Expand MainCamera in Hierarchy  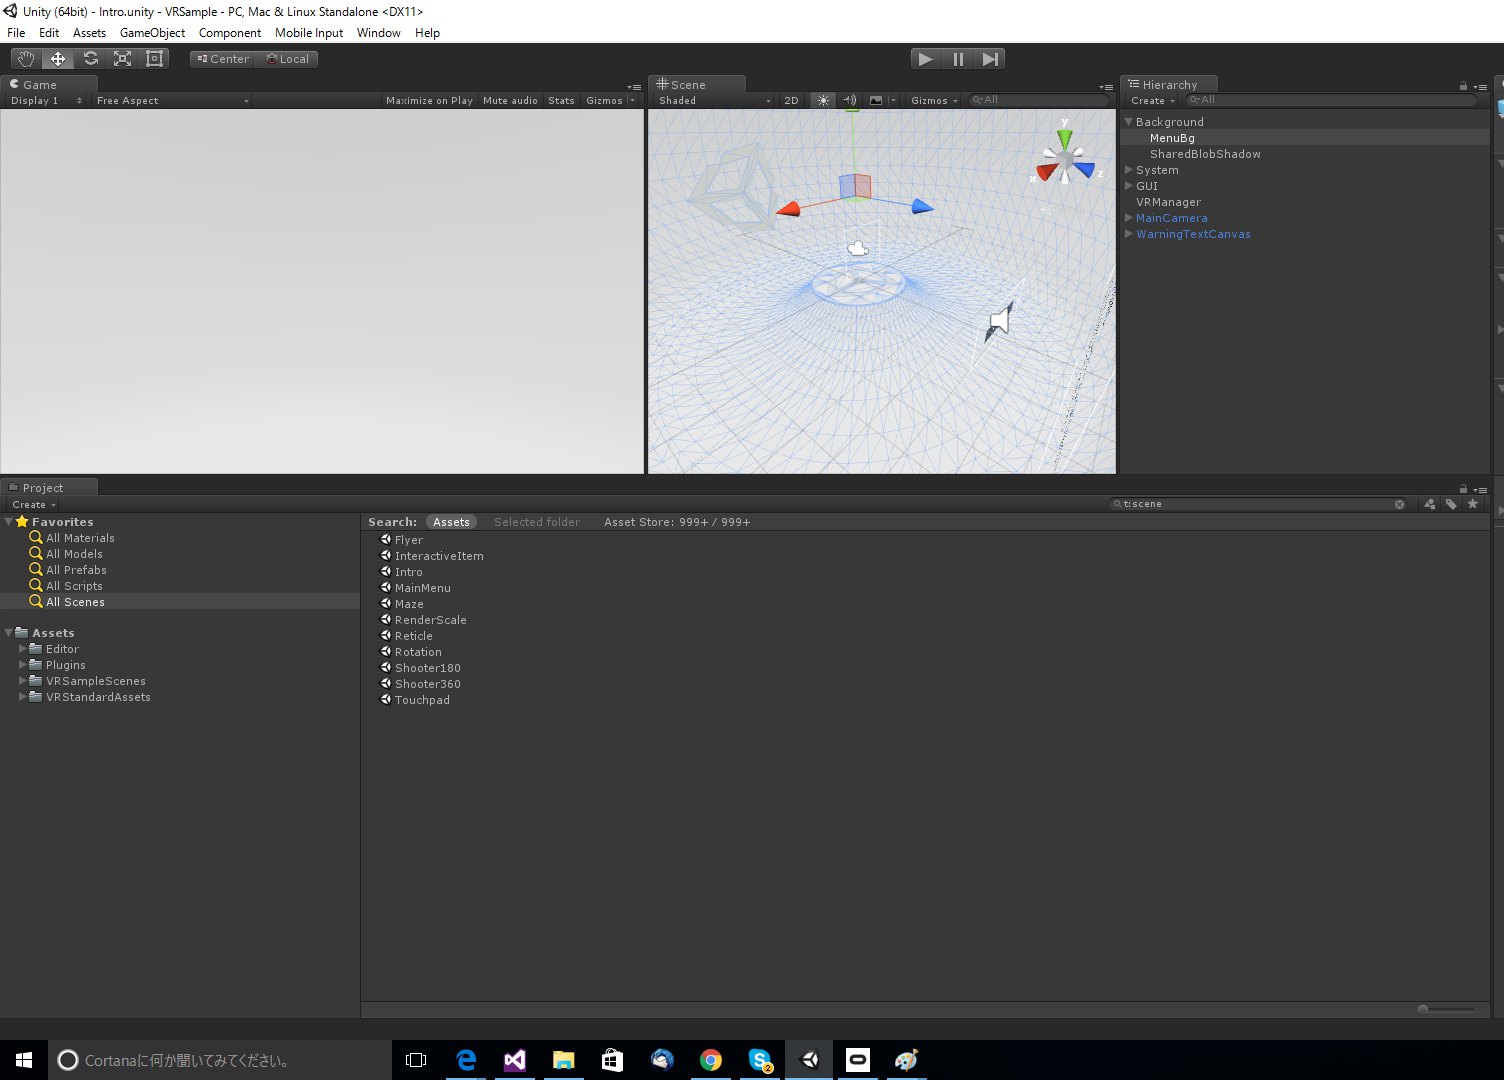point(1128,218)
